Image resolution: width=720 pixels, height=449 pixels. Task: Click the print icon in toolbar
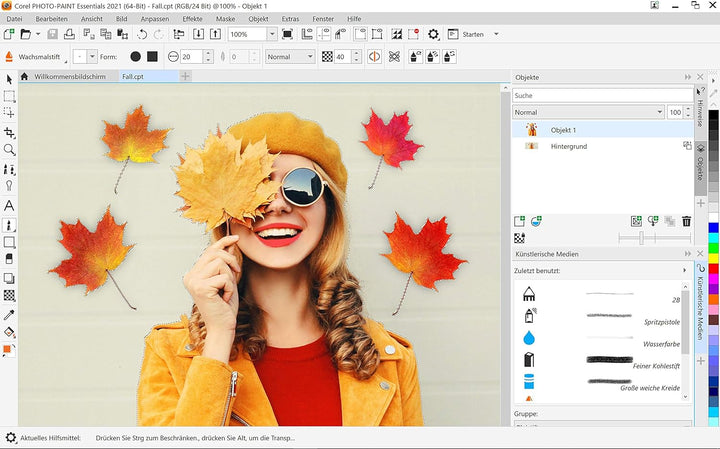pyautogui.click(x=69, y=34)
